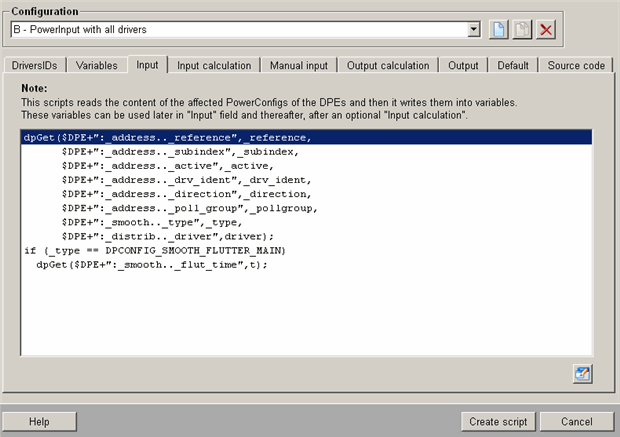
Task: Open the Default tab
Action: point(513,66)
